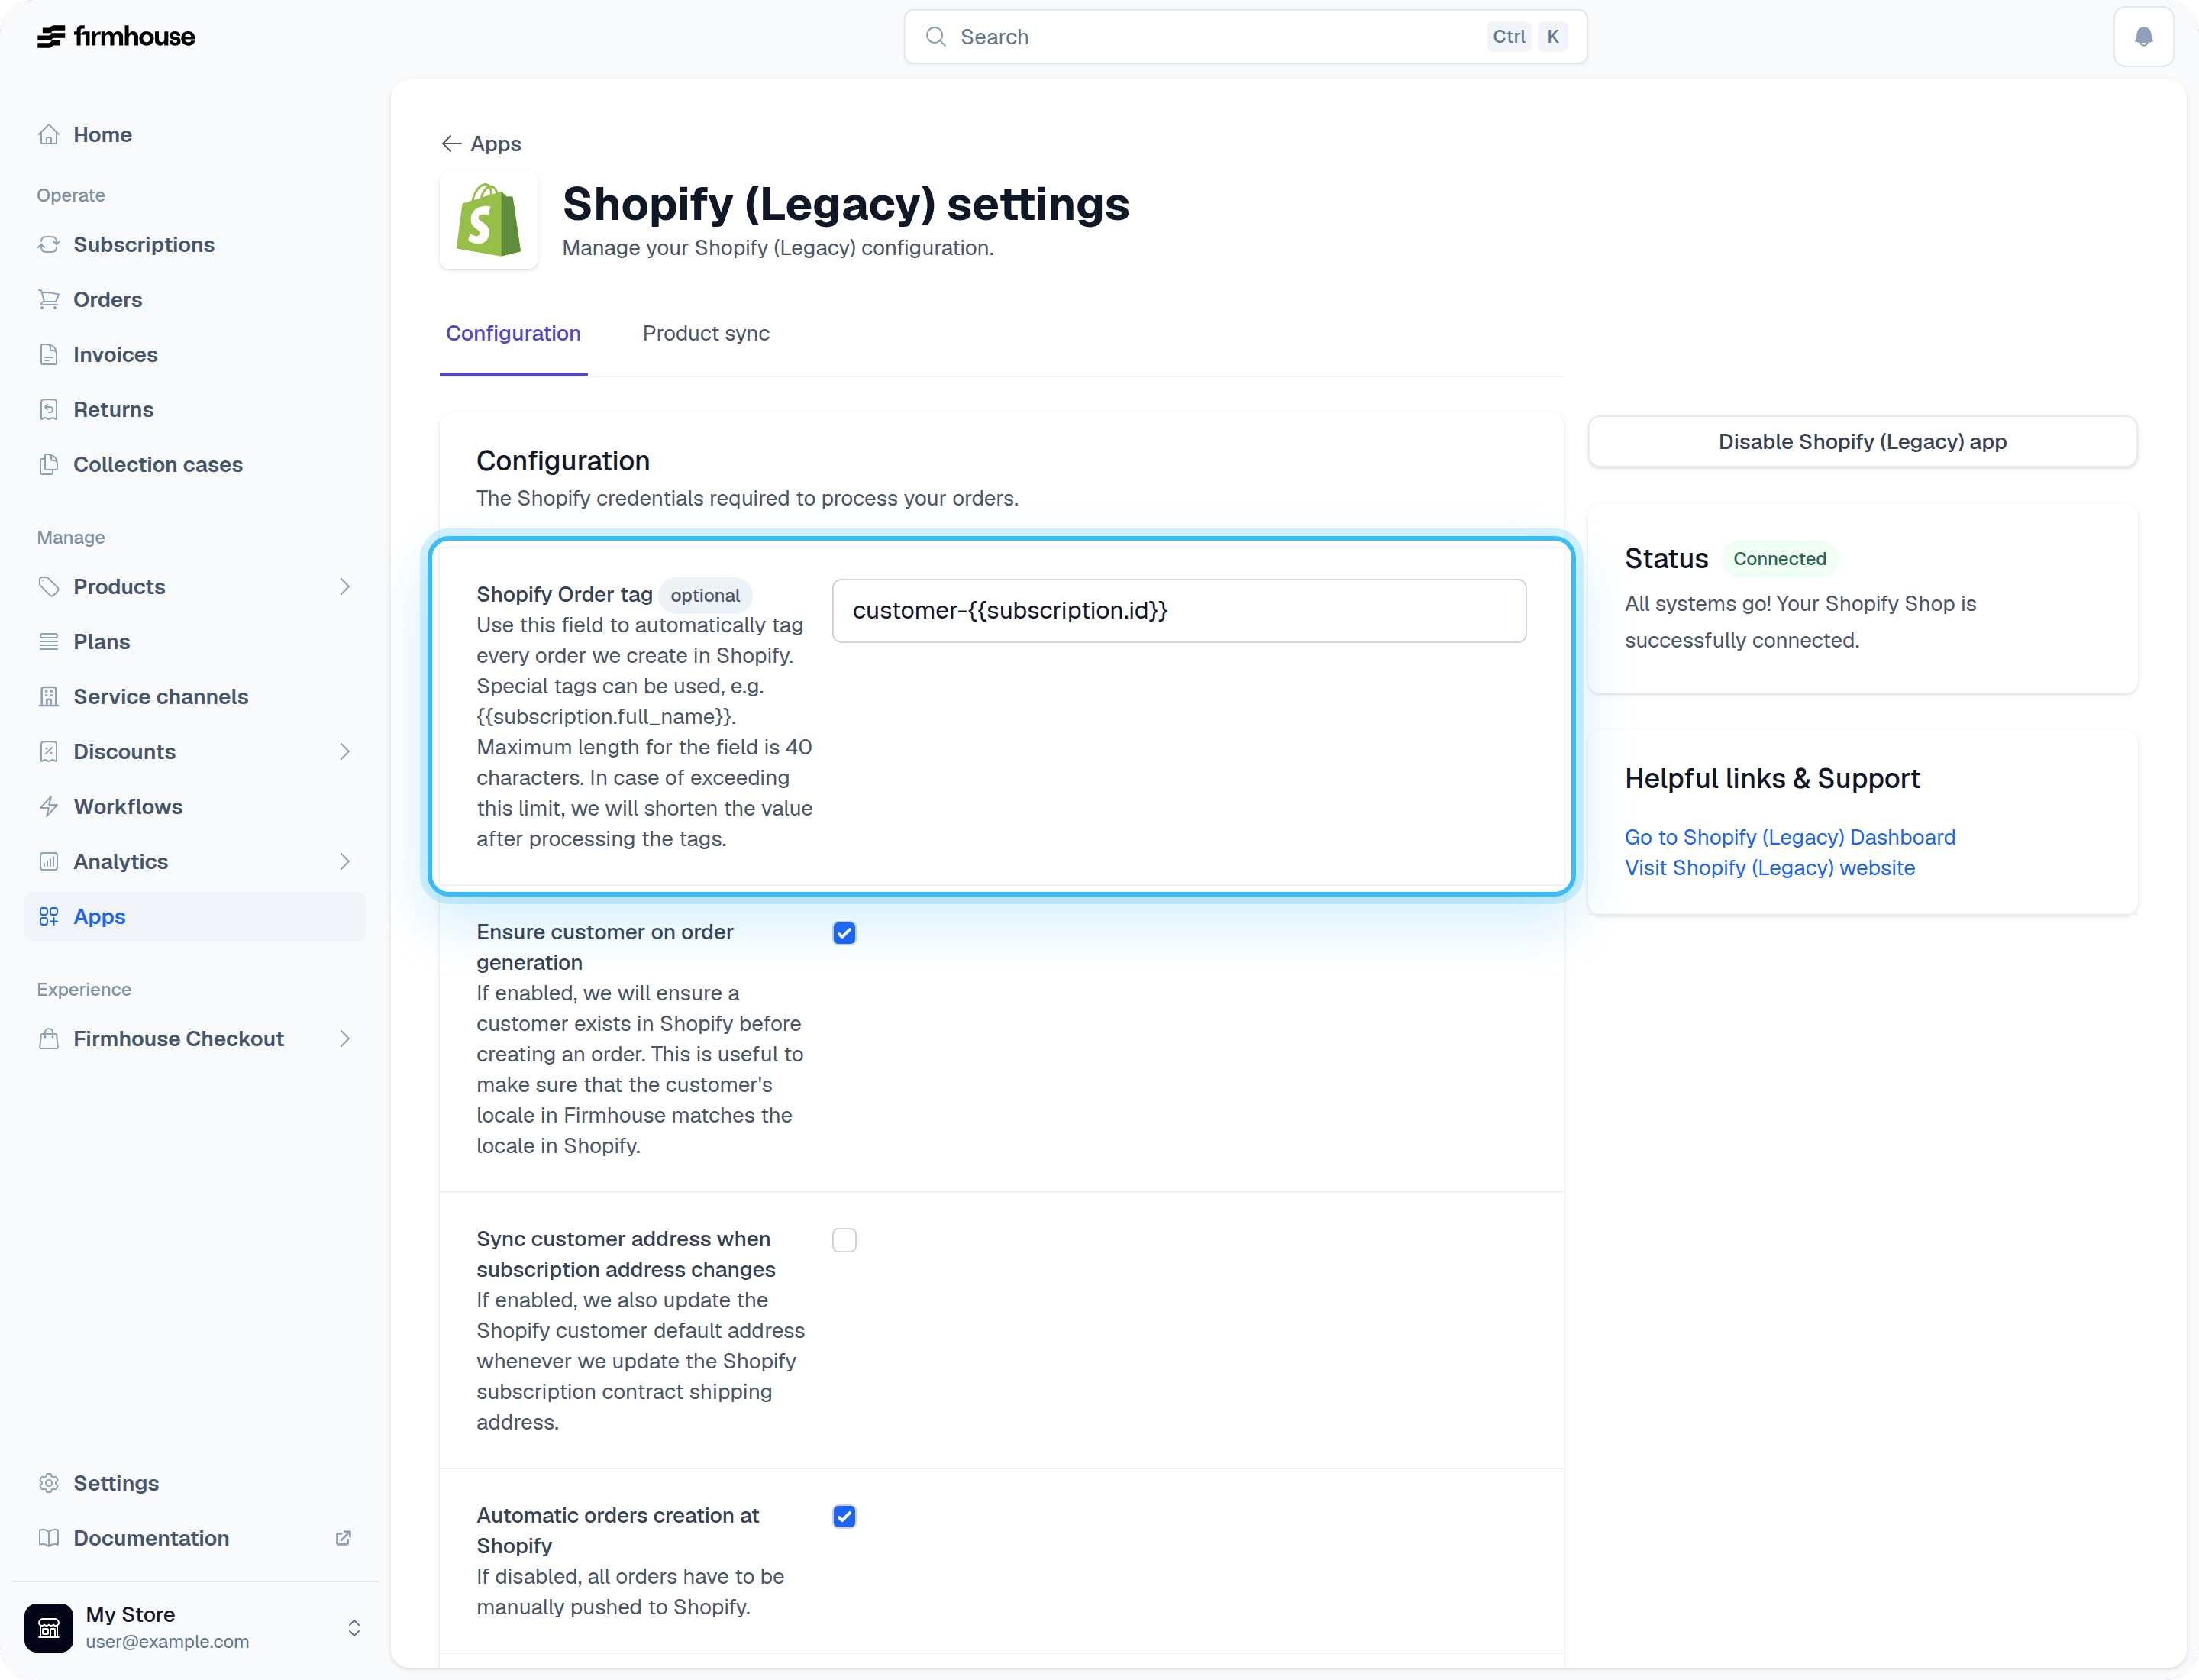Open Documentation in the sidebar
The height and width of the screenshot is (1680, 2199).
pyautogui.click(x=195, y=1538)
